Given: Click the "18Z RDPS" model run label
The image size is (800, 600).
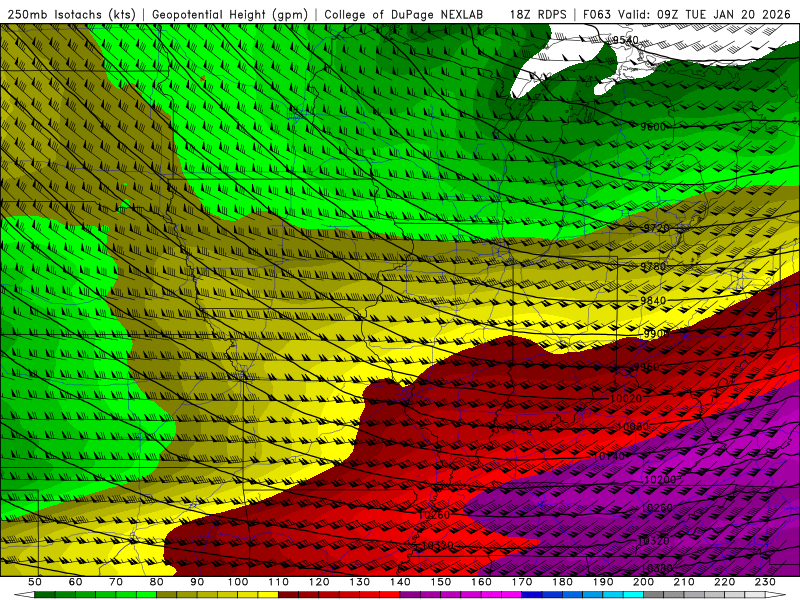Looking at the screenshot, I should click(538, 14).
